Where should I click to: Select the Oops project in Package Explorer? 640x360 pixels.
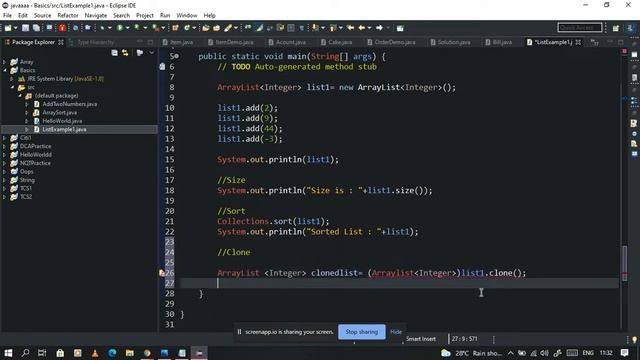(27, 171)
